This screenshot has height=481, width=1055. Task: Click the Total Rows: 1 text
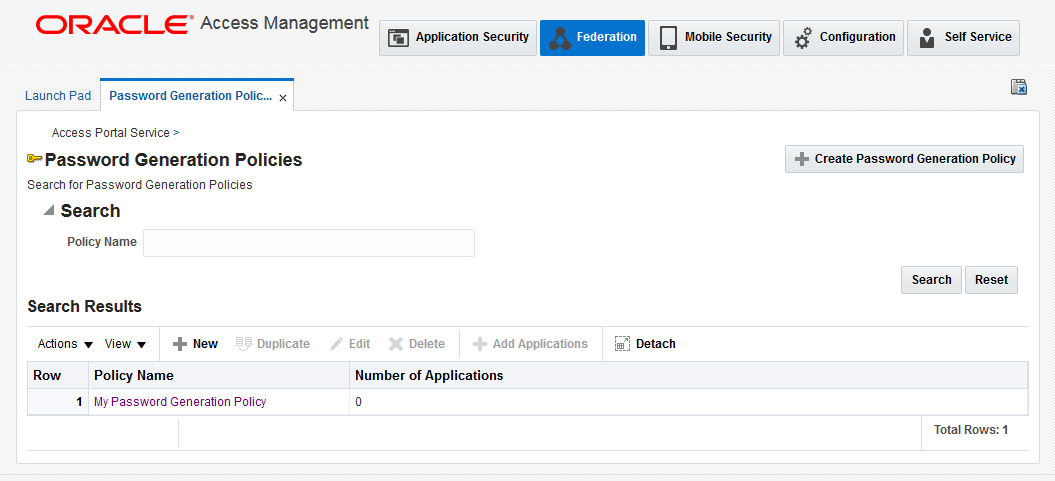(971, 429)
